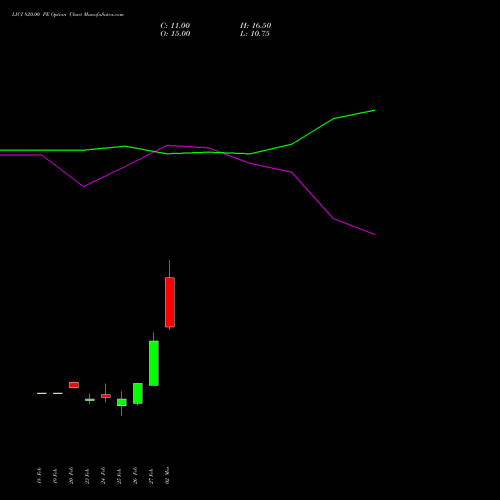
Task: Click the high price value H: 16.50
Action: point(255,26)
